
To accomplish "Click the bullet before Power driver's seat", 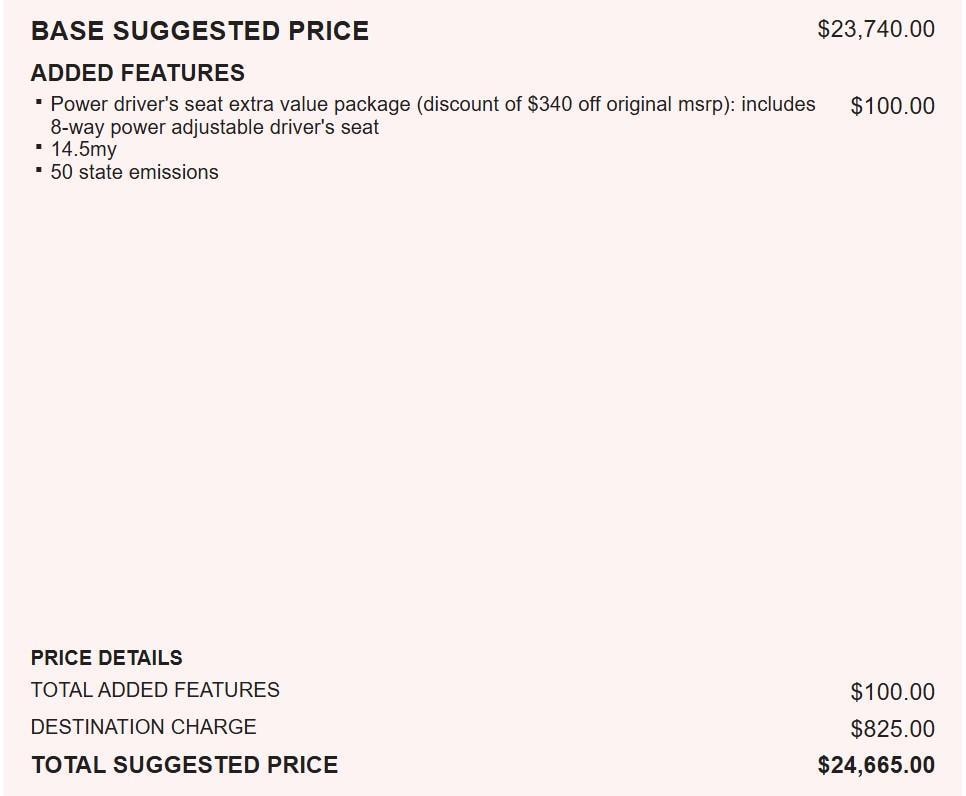I will click(38, 102).
